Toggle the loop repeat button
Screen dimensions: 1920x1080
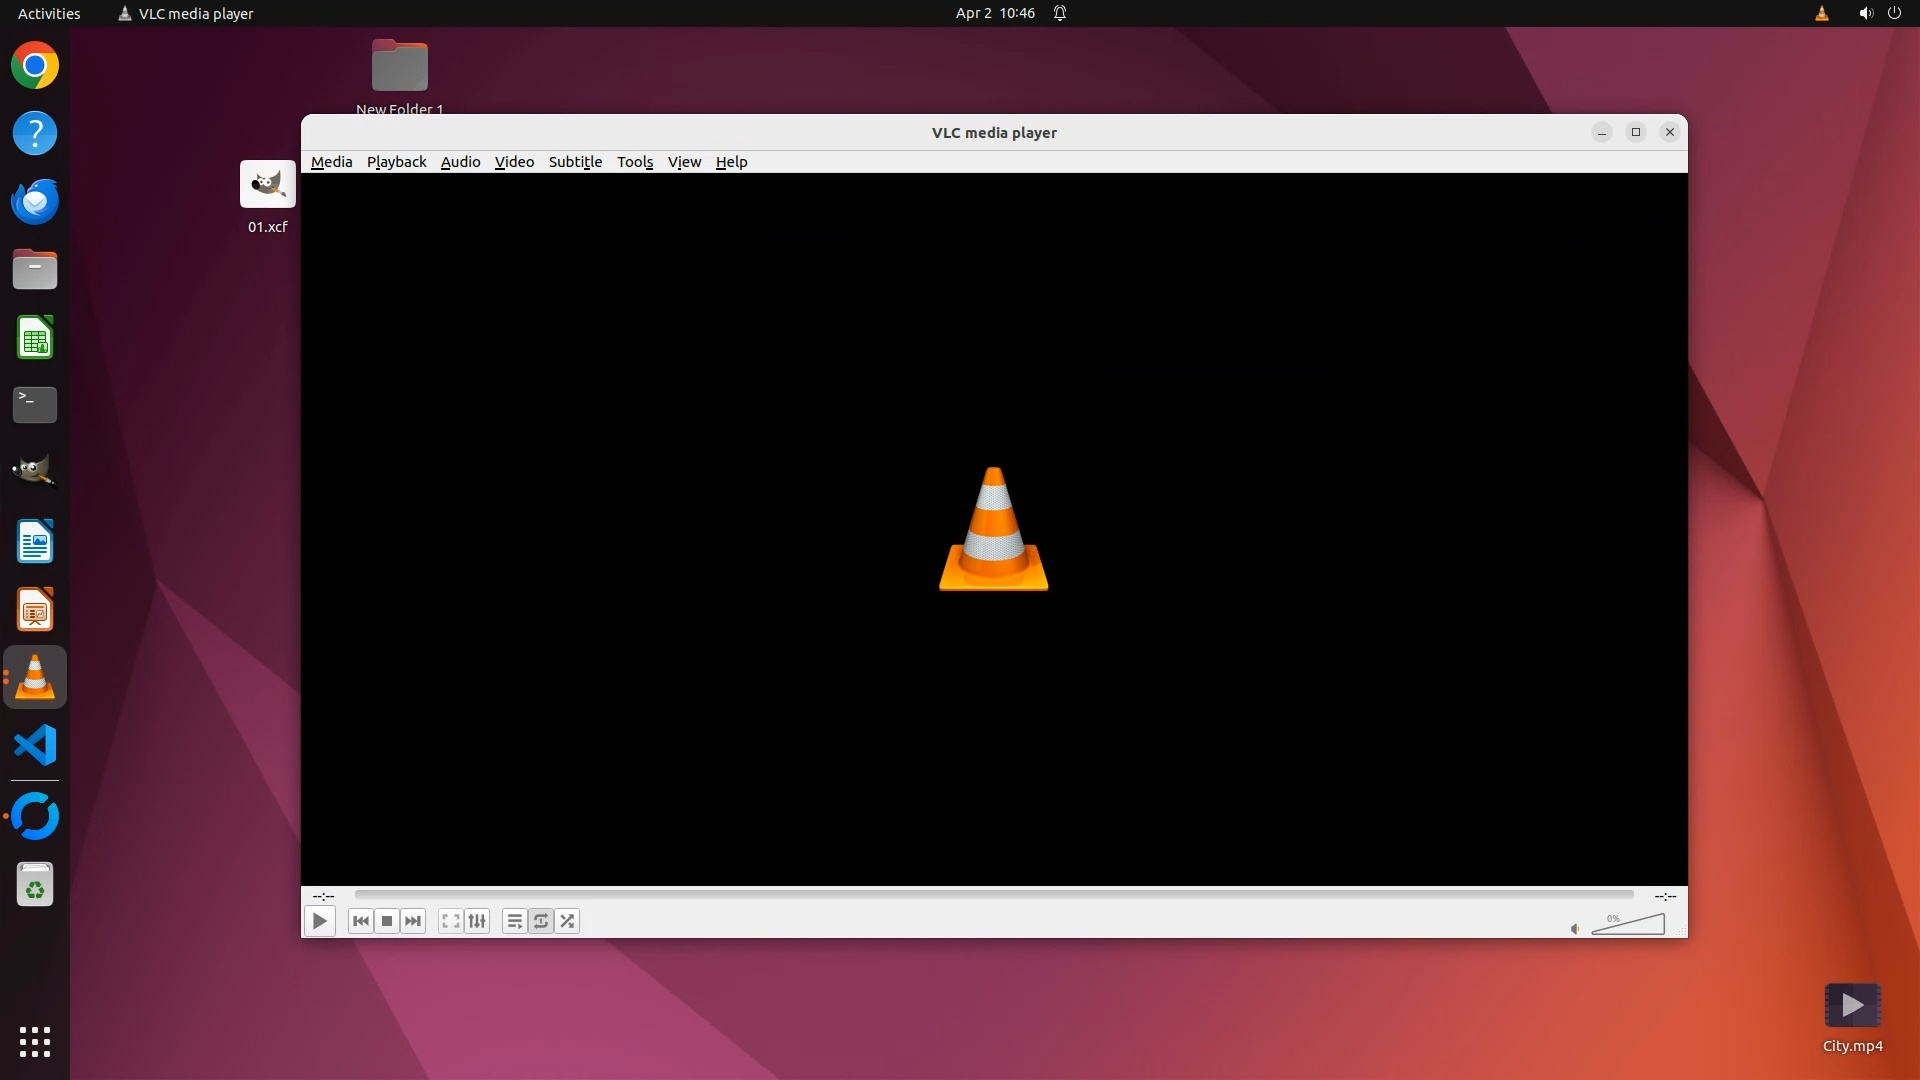coord(541,921)
